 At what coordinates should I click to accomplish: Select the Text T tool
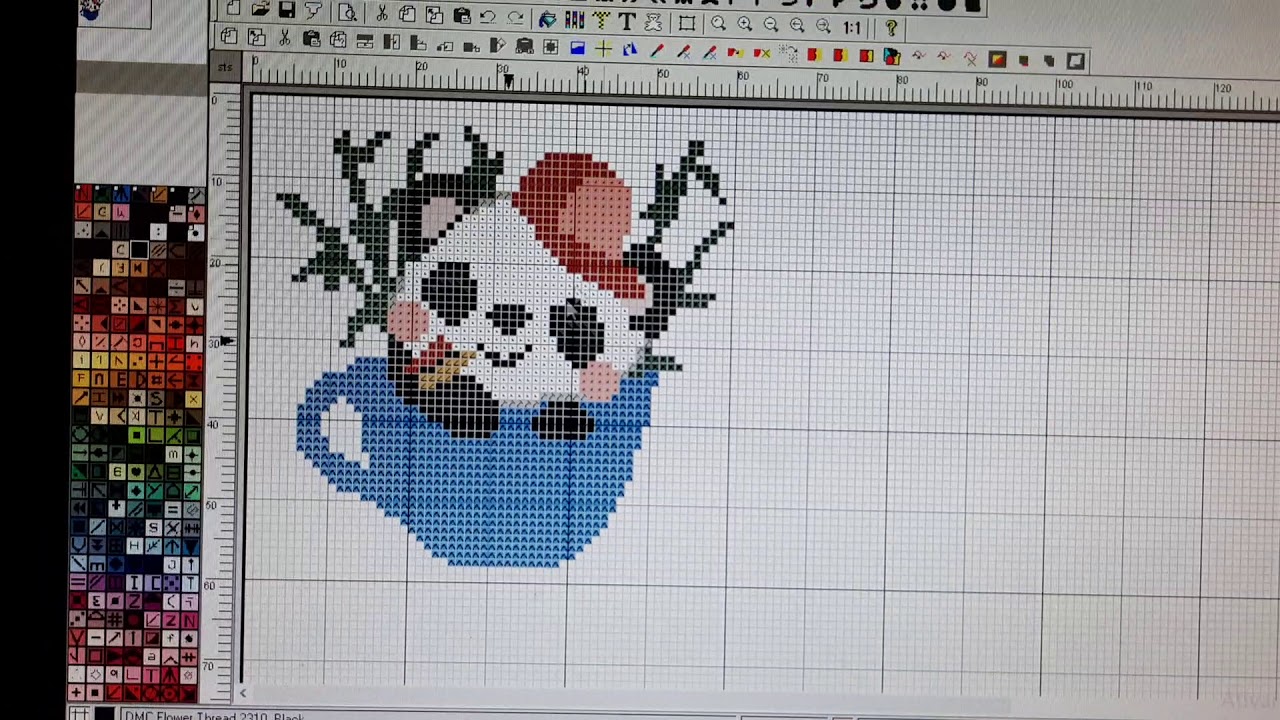tap(627, 21)
